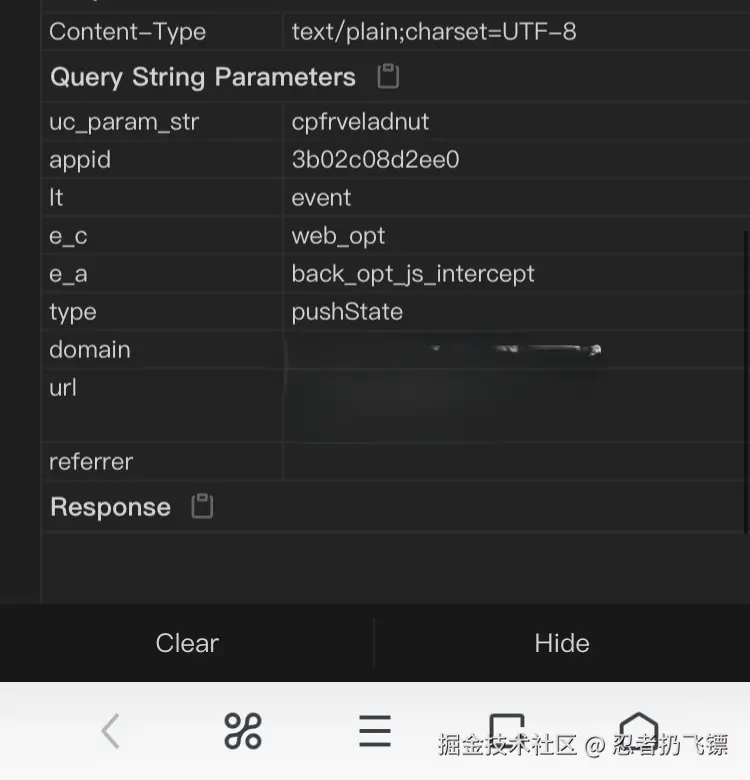750x780 pixels.
Task: Select the uc_param_str parameter row
Action: click(x=124, y=122)
